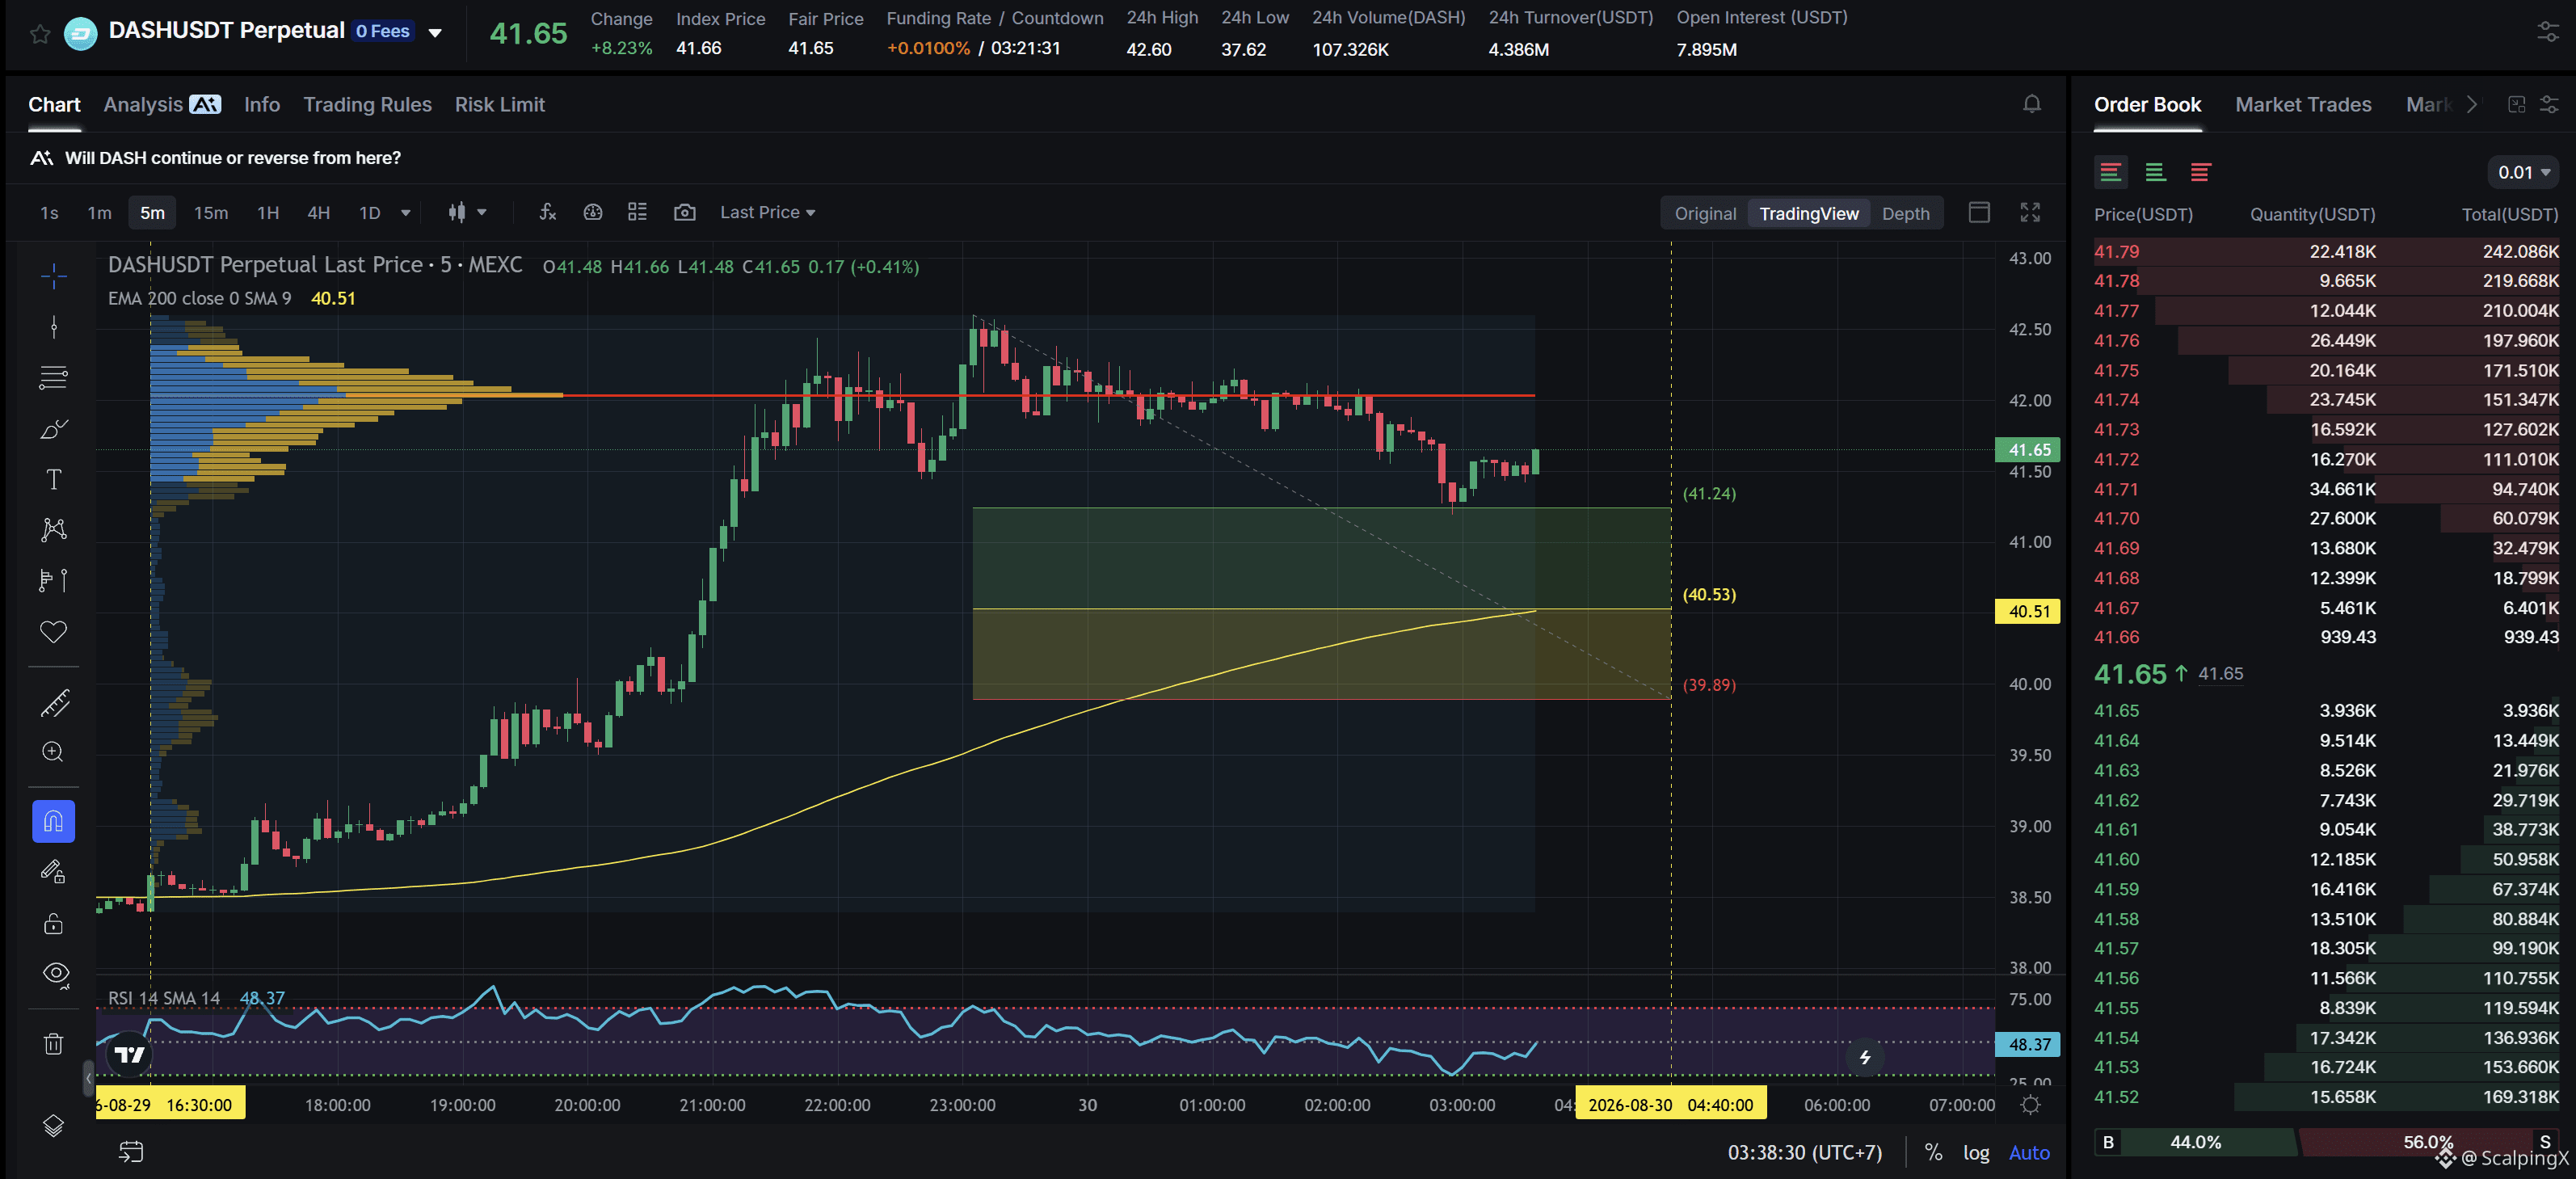Activate the ruler measure tool
Image resolution: width=2576 pixels, height=1179 pixels.
coord(54,703)
